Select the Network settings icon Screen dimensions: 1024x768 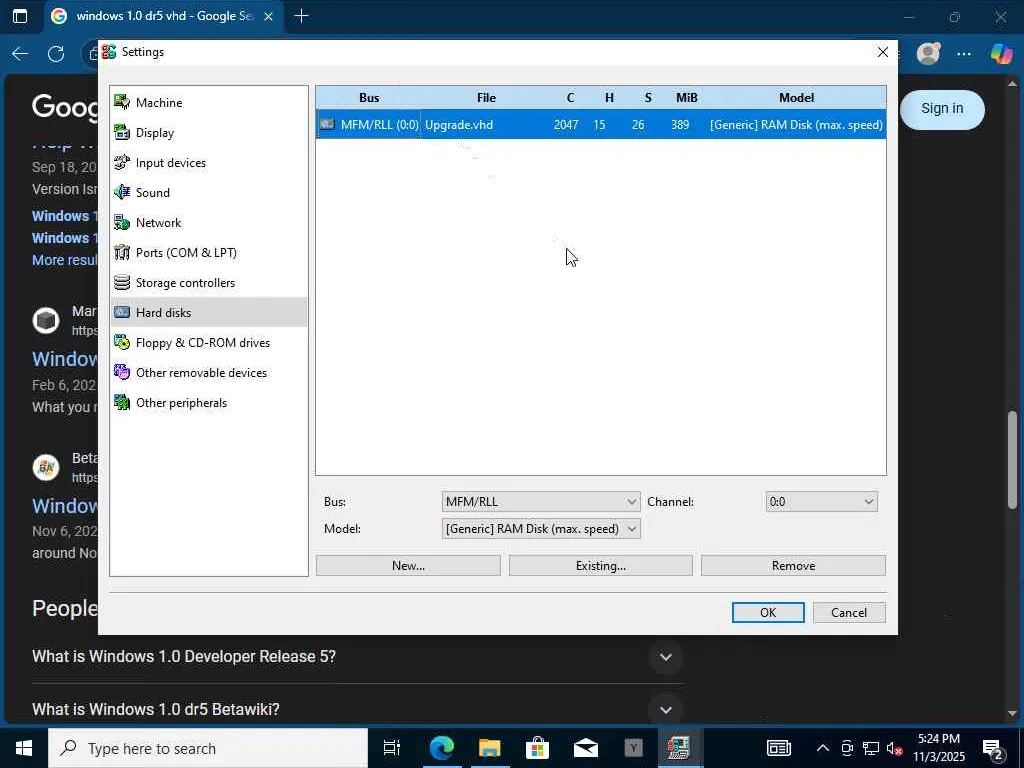click(x=122, y=222)
